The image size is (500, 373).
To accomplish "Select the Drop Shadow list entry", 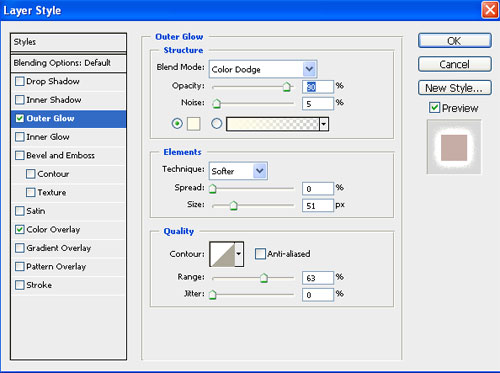I will point(68,81).
